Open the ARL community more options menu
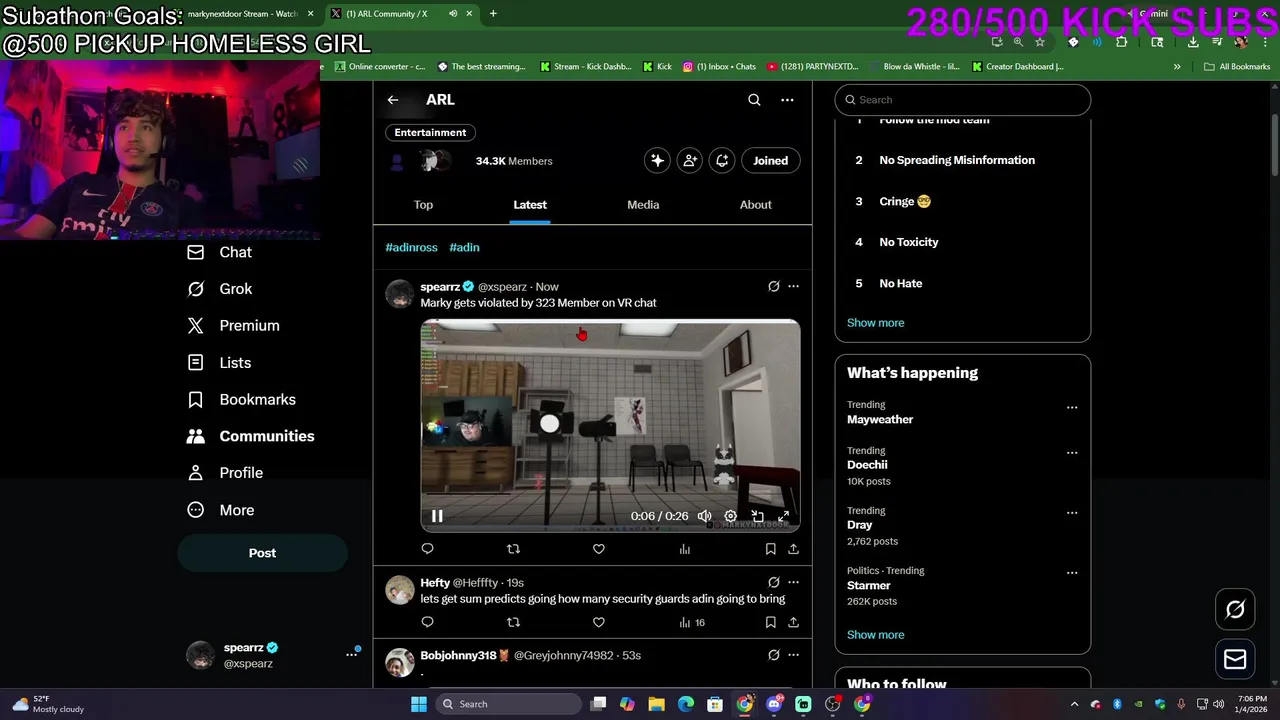Viewport: 1280px width, 720px height. tap(787, 100)
